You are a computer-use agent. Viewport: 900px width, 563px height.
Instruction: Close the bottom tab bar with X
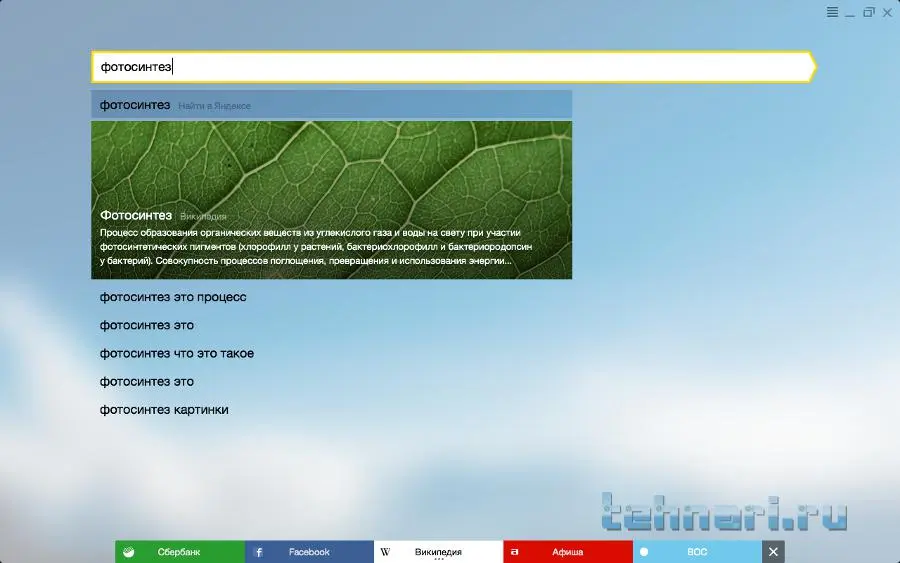pyautogui.click(x=773, y=552)
